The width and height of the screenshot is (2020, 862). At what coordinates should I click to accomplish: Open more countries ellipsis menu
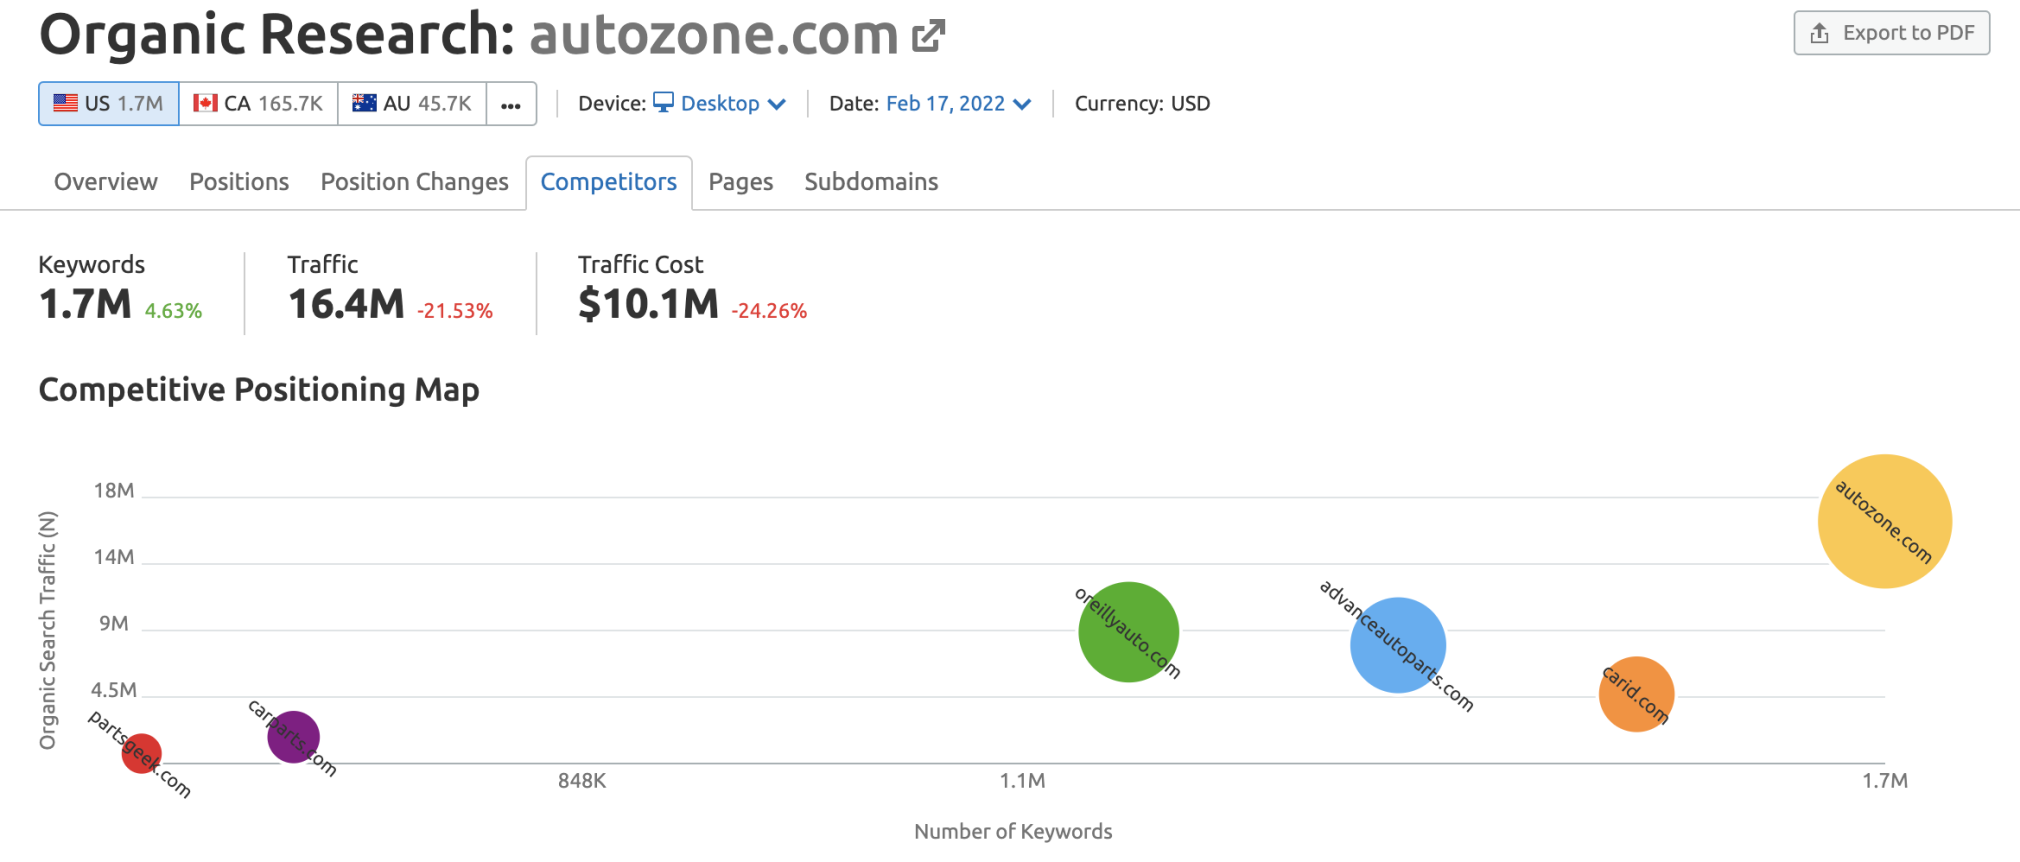click(511, 104)
